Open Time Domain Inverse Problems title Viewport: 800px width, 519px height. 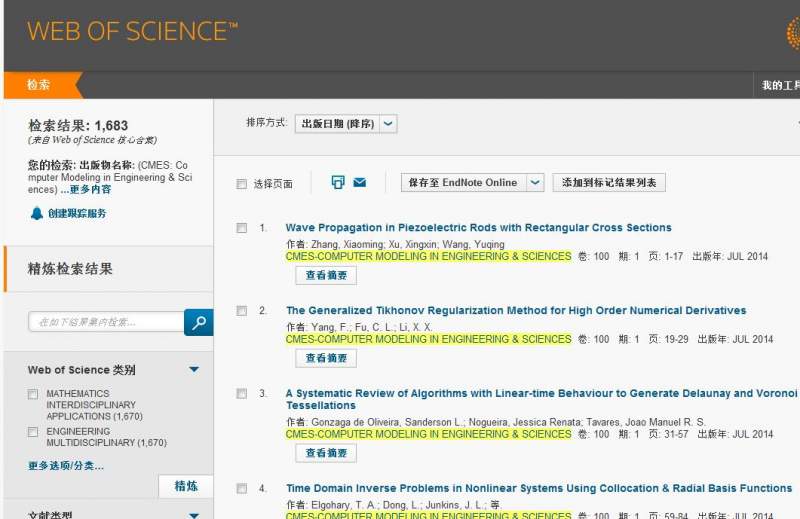pos(539,488)
